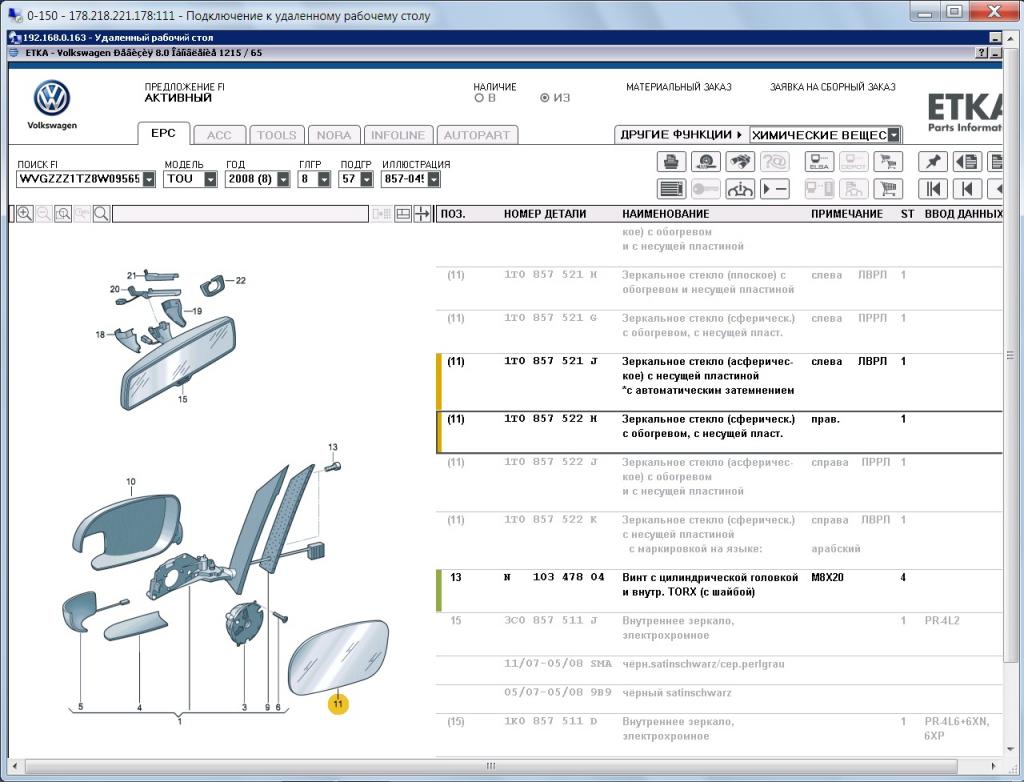Expand the ДРУГИЕ ФУНКЦИИ menu
The image size is (1024, 782).
coord(681,135)
